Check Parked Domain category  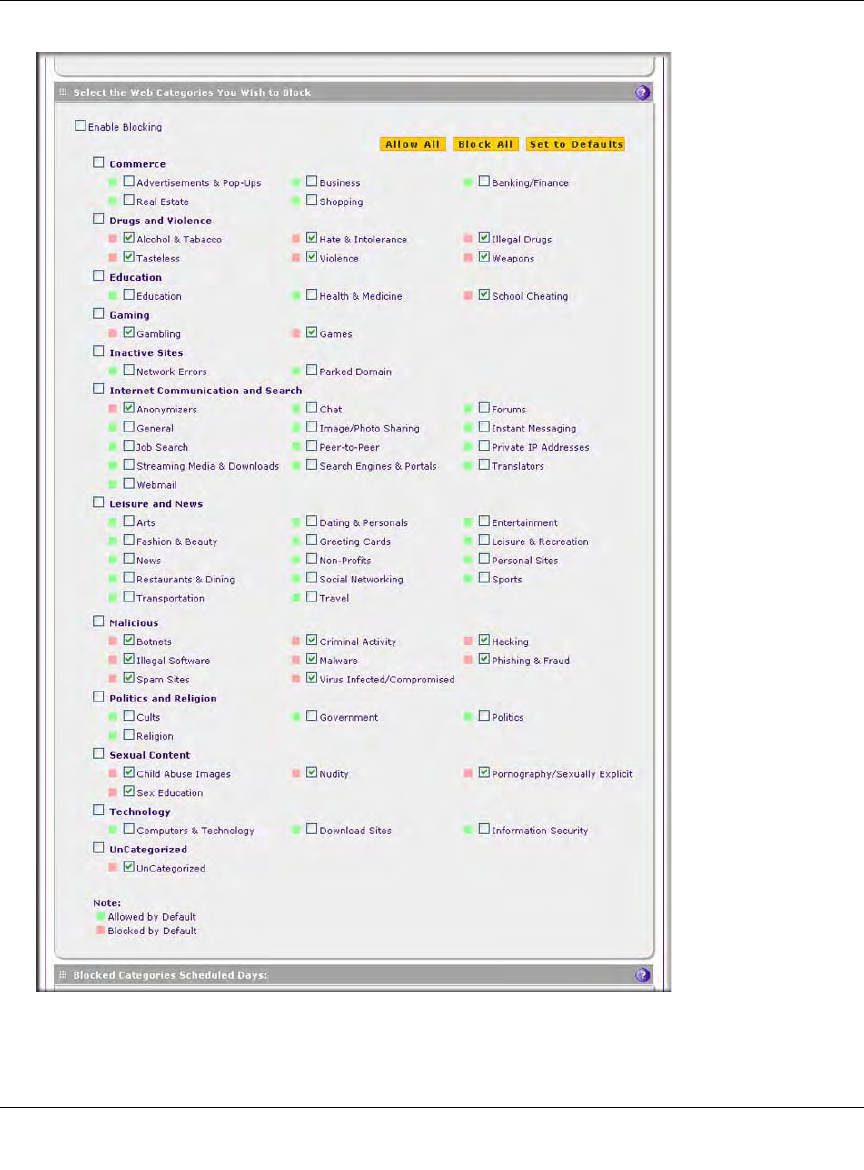(x=312, y=370)
